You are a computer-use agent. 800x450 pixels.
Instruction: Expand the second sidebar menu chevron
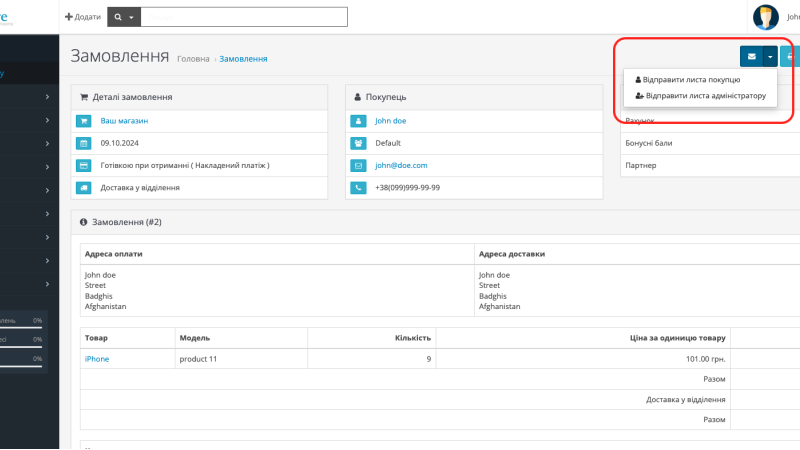(47, 120)
